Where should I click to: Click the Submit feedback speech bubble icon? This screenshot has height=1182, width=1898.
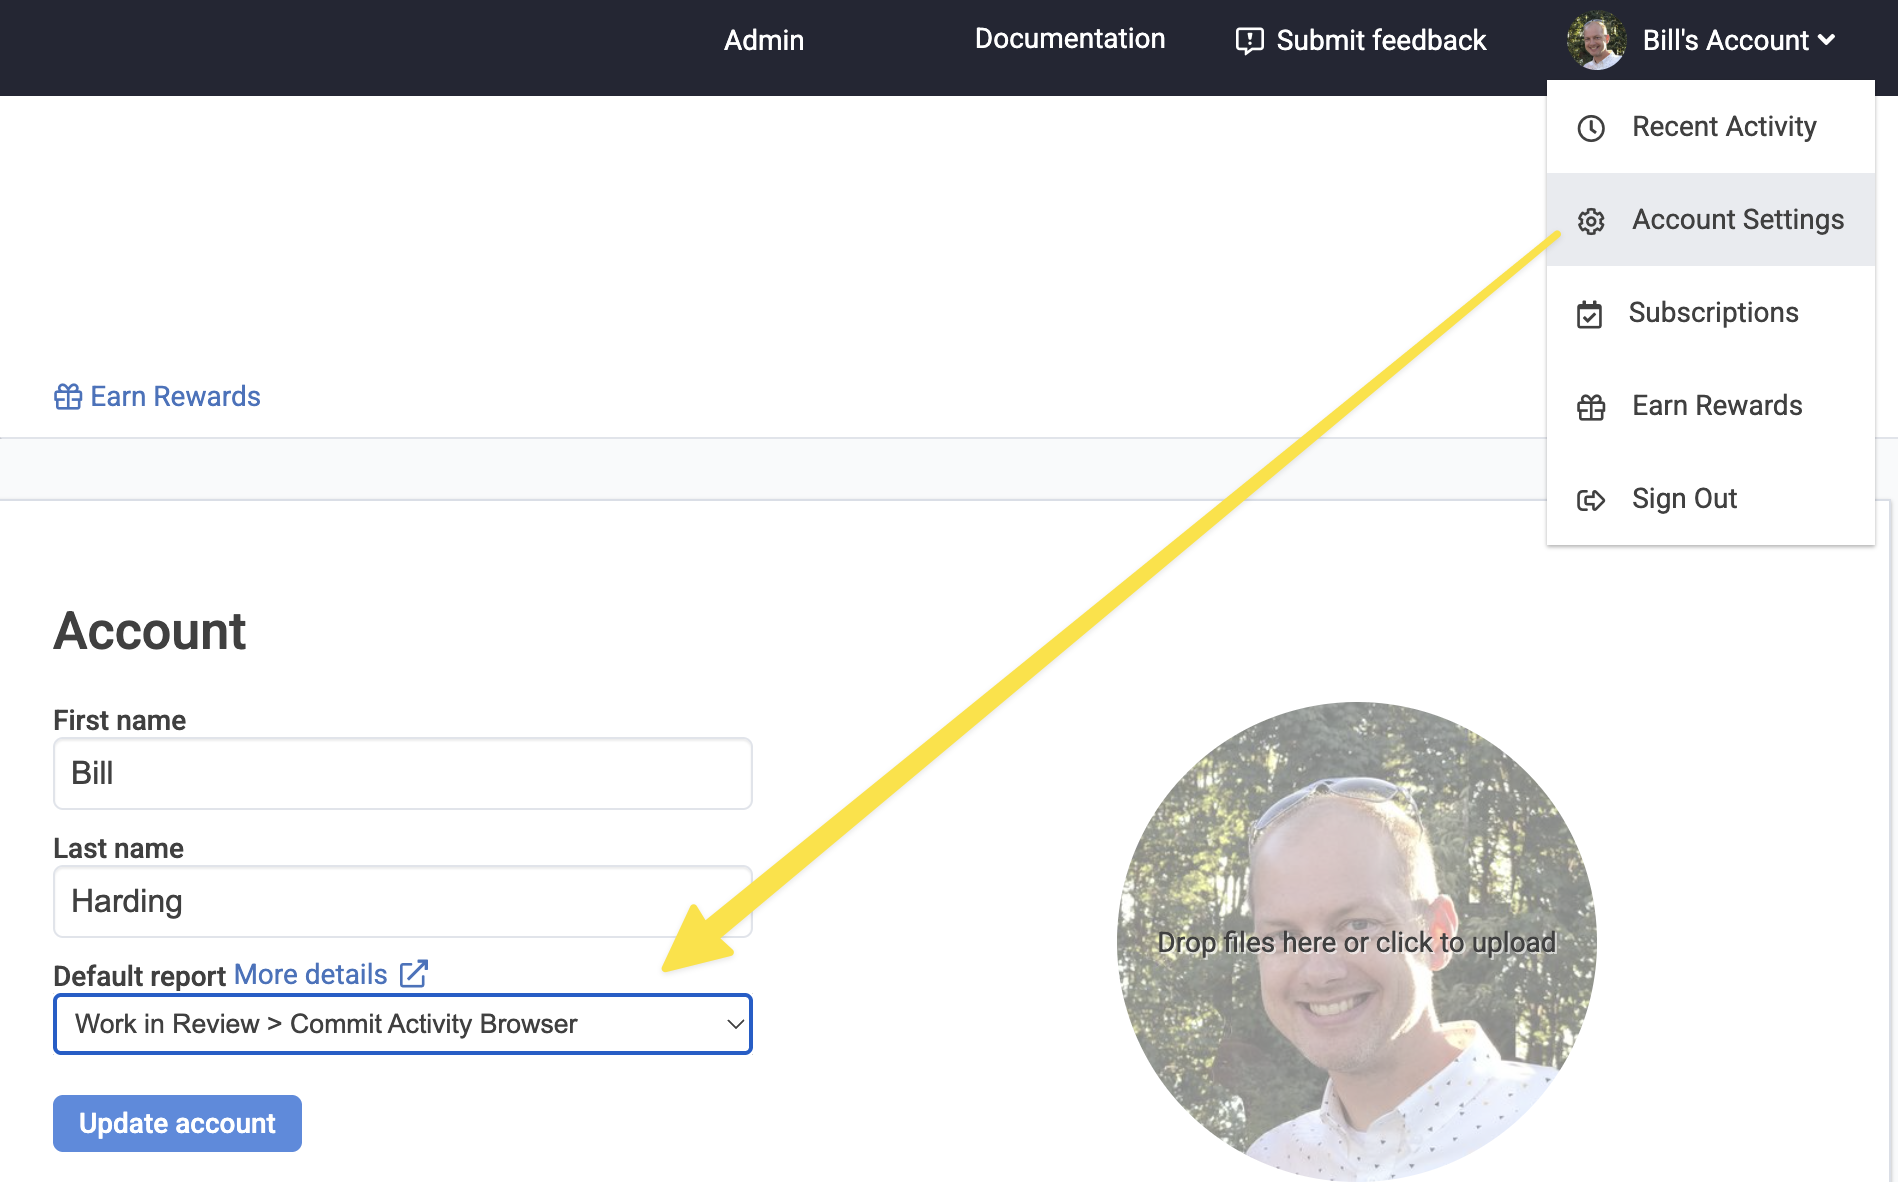pyautogui.click(x=1250, y=41)
